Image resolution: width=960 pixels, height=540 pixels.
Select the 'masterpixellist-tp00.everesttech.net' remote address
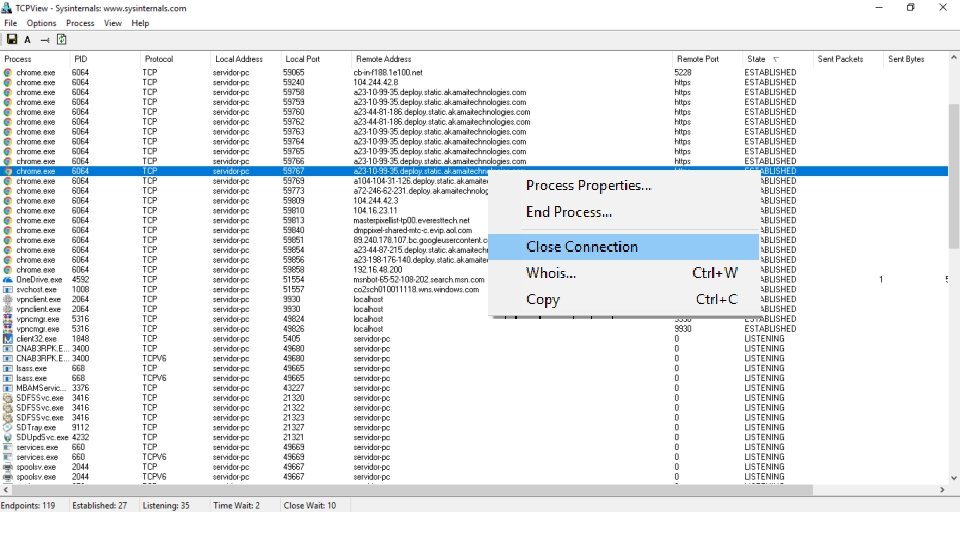coord(411,220)
